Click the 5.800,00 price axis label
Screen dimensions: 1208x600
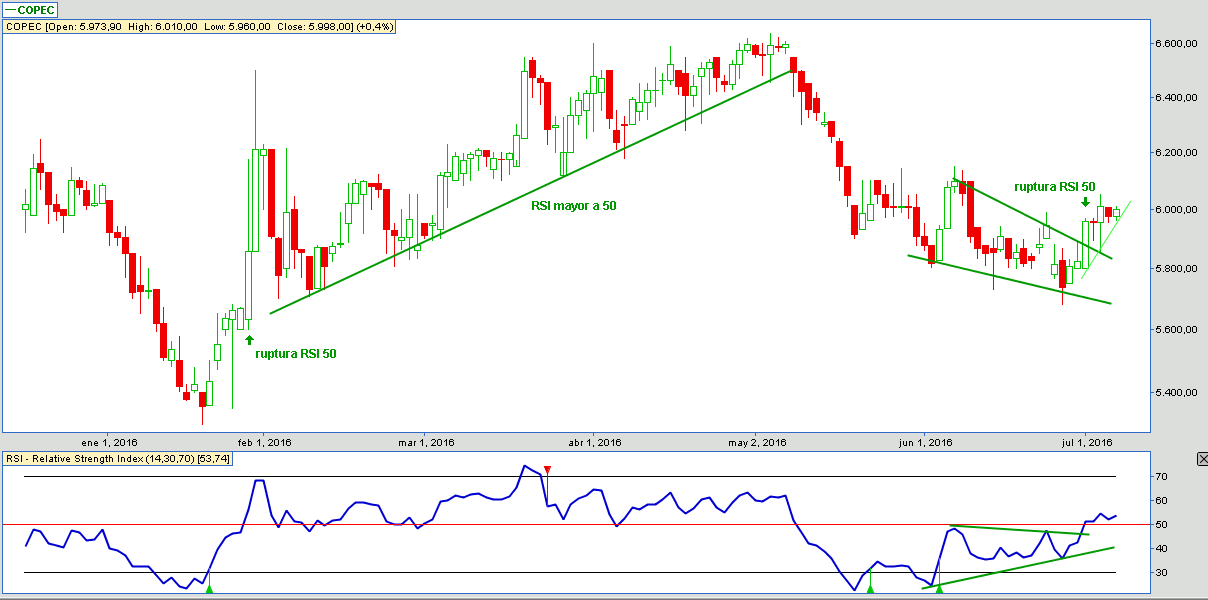1176,269
